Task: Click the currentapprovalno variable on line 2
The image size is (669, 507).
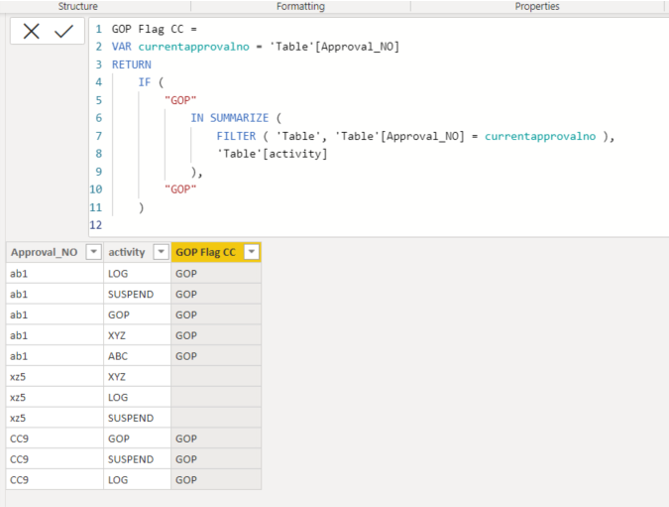Action: (194, 47)
